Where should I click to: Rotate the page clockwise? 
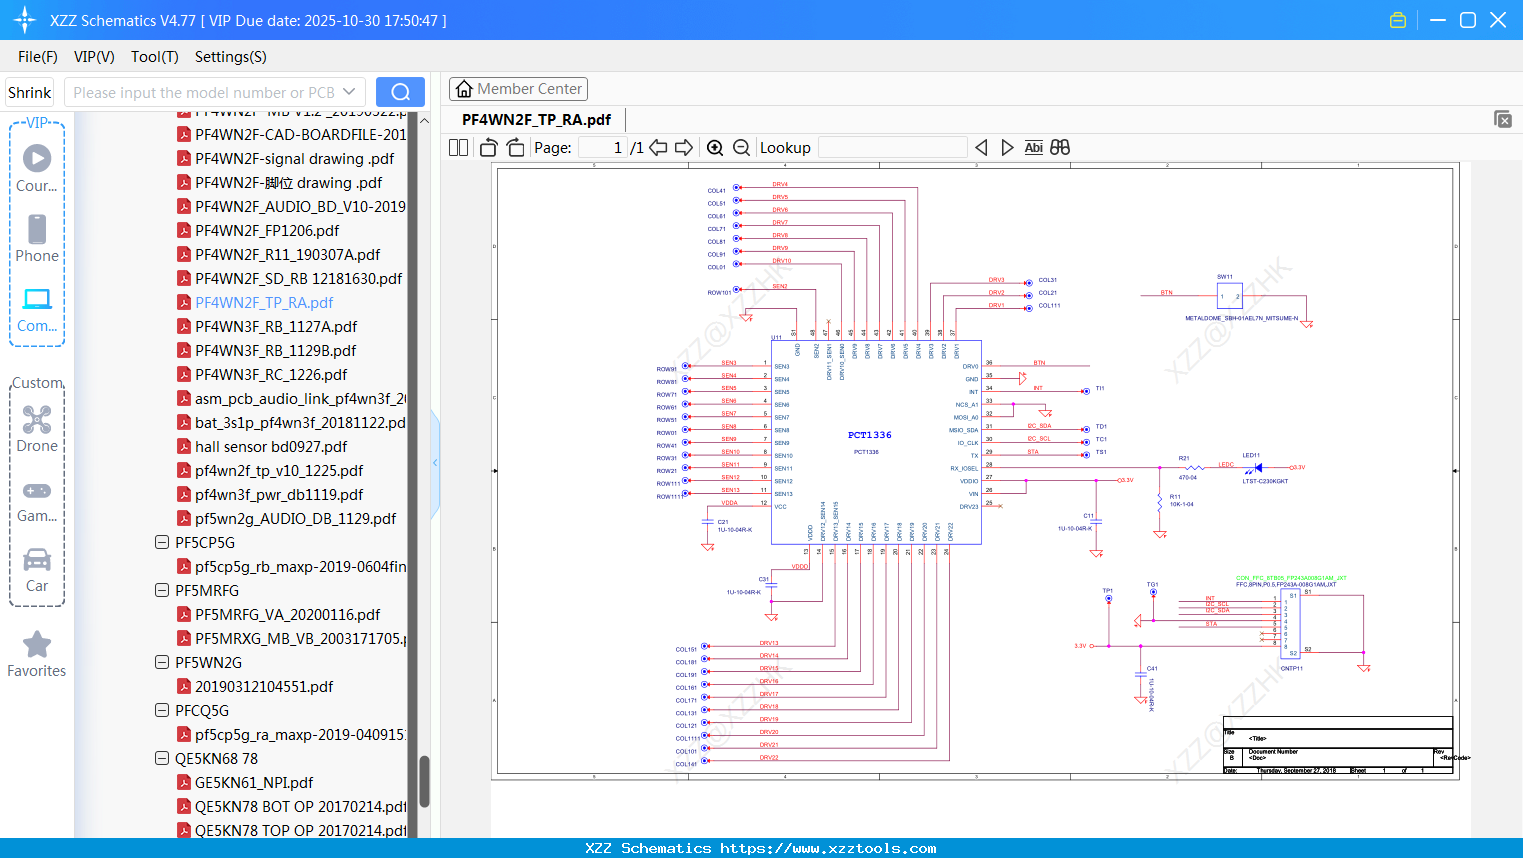click(x=515, y=148)
